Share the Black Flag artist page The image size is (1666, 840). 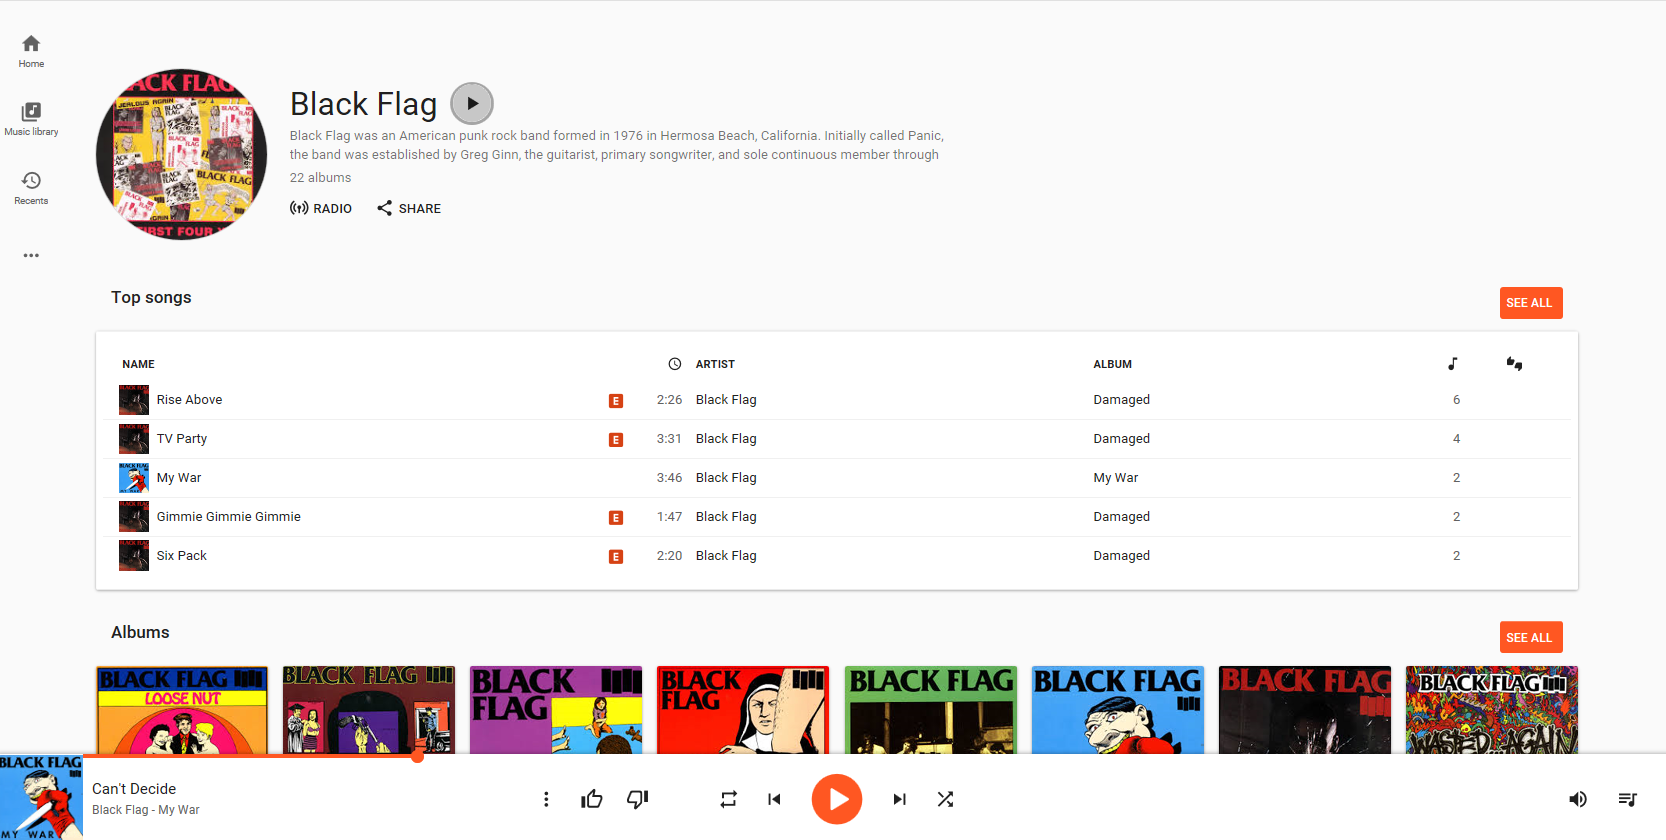[x=409, y=208]
